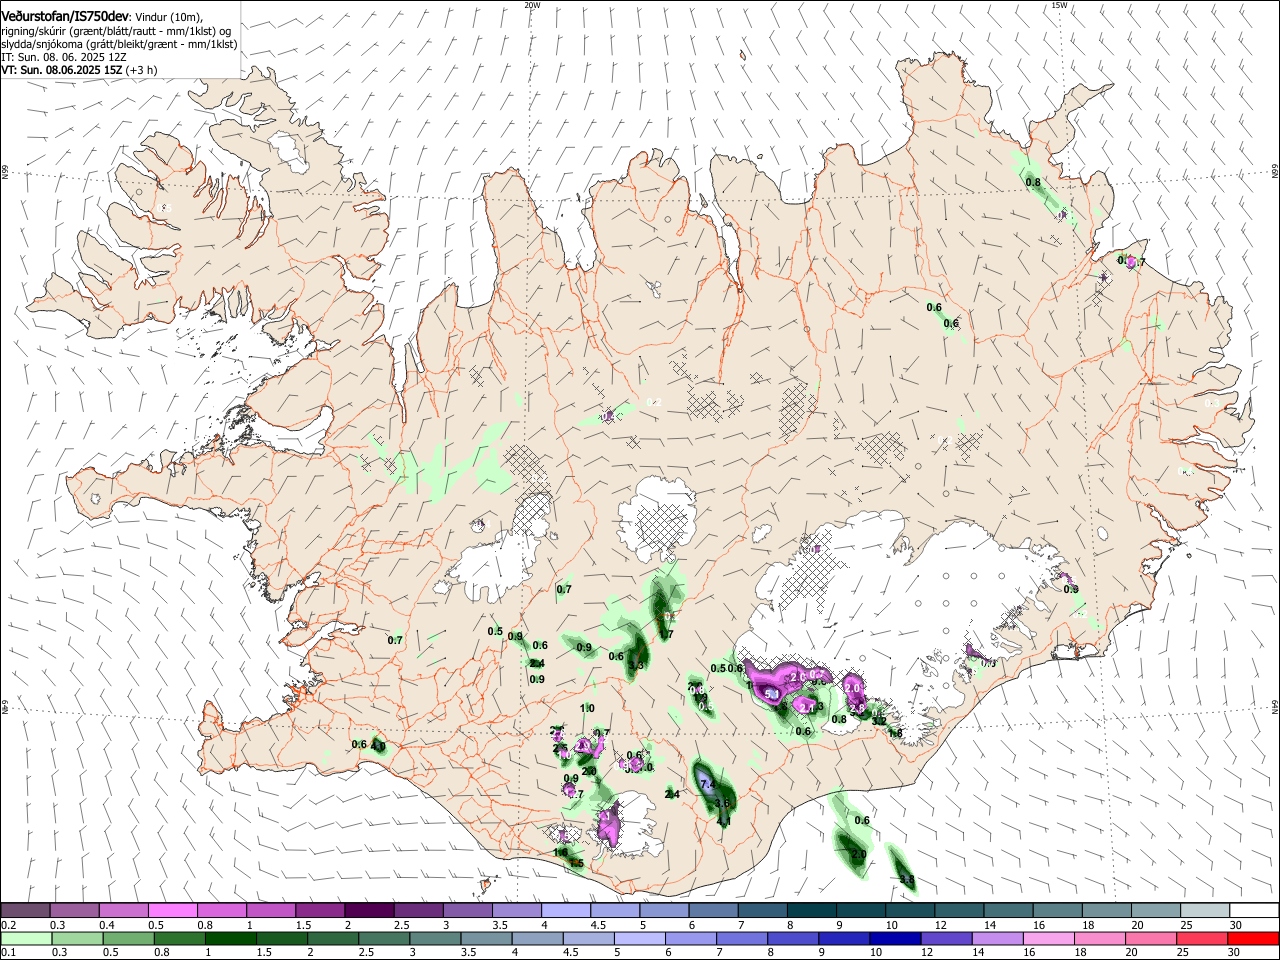Click the 7.4 precipitation value on the map
1280x960 pixels.
(708, 783)
